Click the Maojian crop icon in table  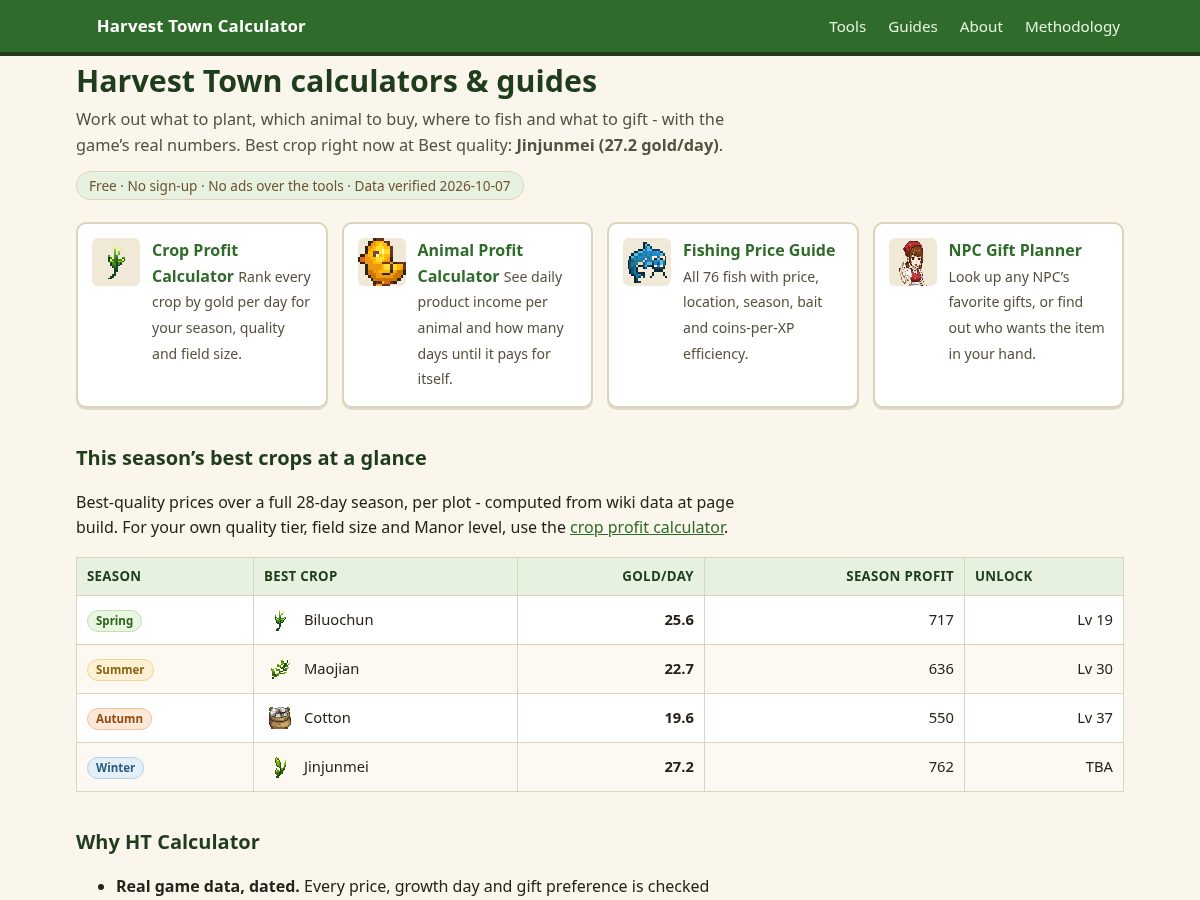(x=280, y=669)
